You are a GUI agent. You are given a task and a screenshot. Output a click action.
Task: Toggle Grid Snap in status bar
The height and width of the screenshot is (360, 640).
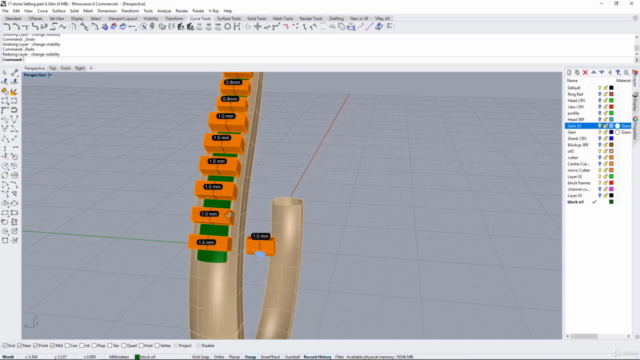[x=201, y=357]
